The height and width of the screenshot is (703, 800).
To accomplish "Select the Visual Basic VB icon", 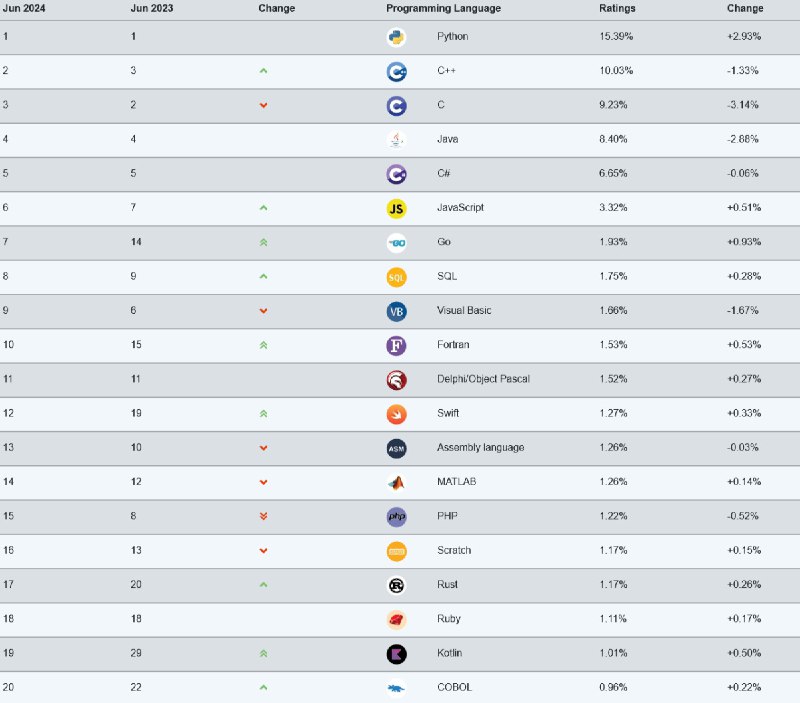I will (396, 311).
